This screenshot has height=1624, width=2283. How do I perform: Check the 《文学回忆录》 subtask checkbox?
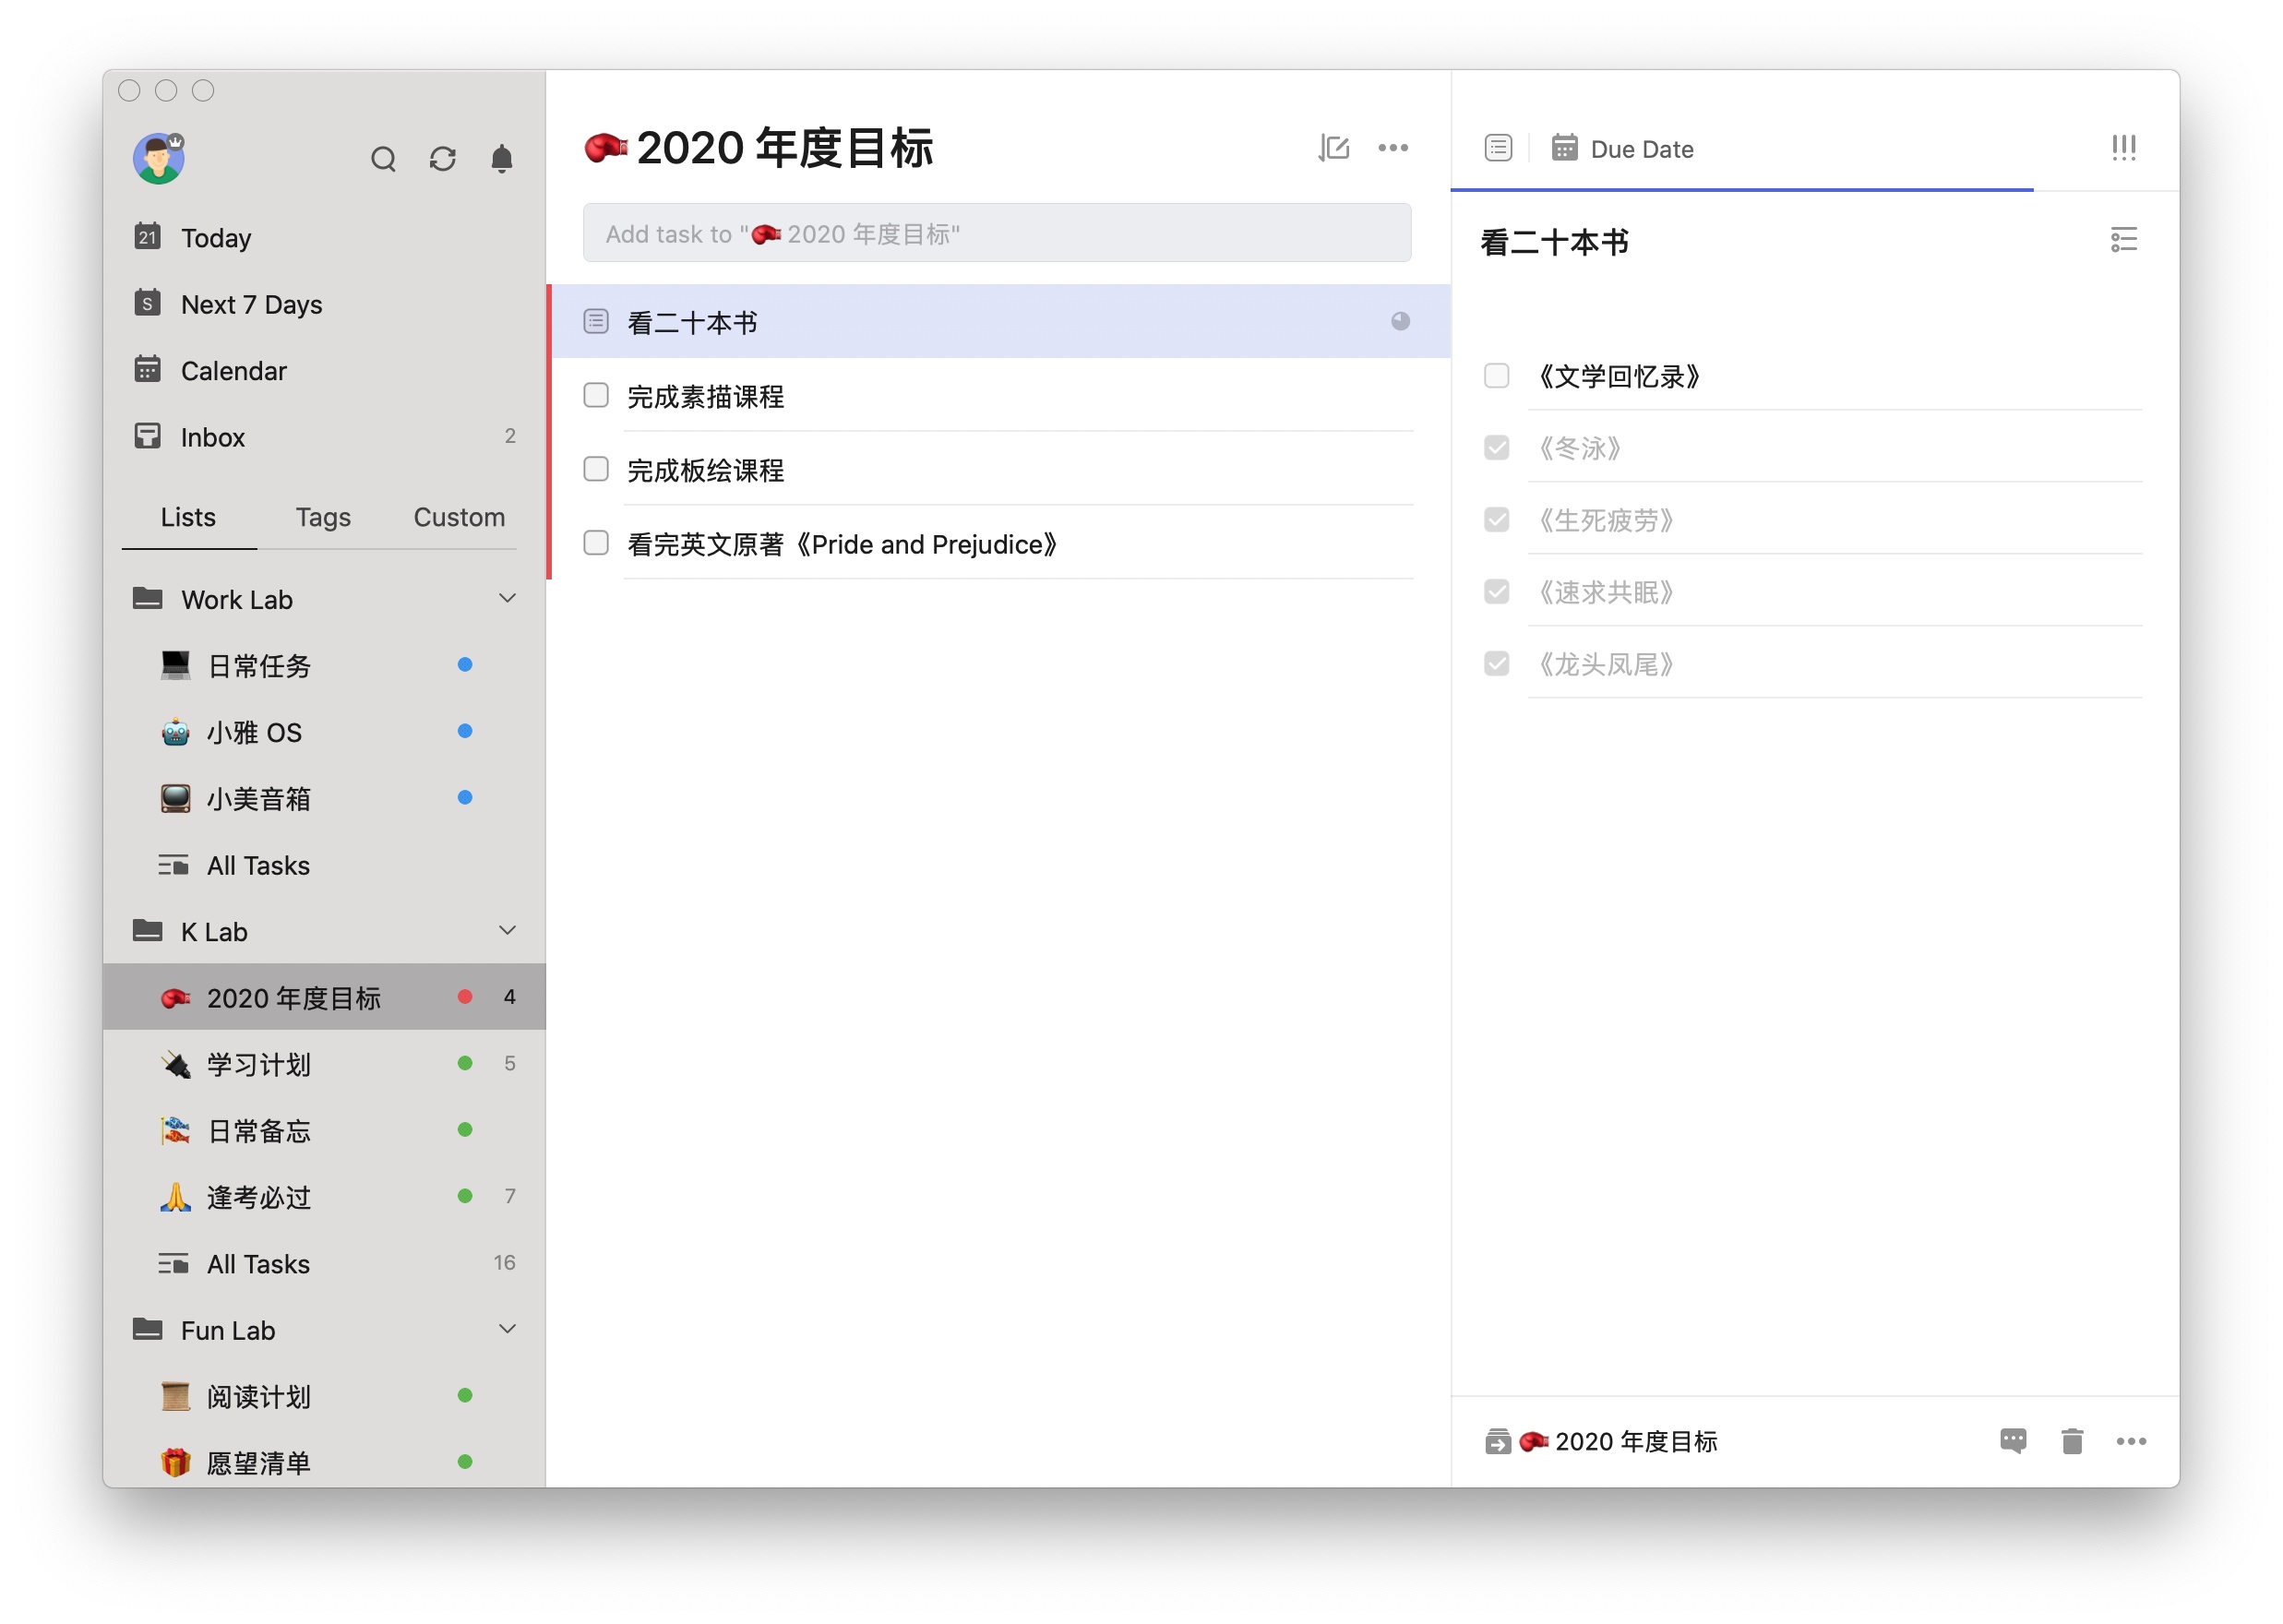[x=1496, y=376]
